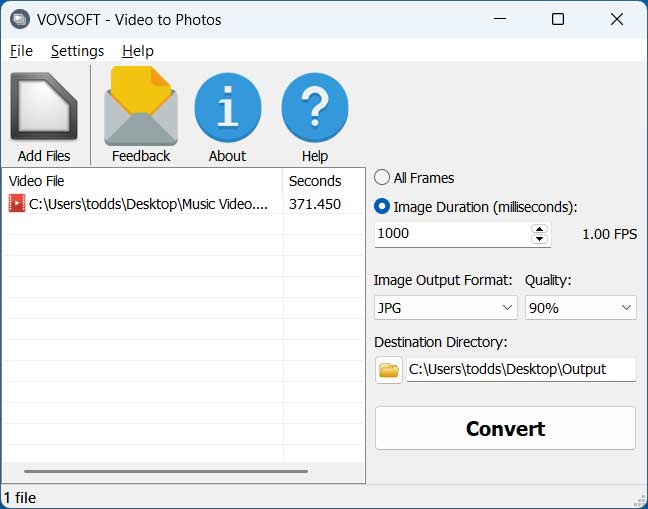Open the Image Output Format JPG dropdown

[x=446, y=308]
